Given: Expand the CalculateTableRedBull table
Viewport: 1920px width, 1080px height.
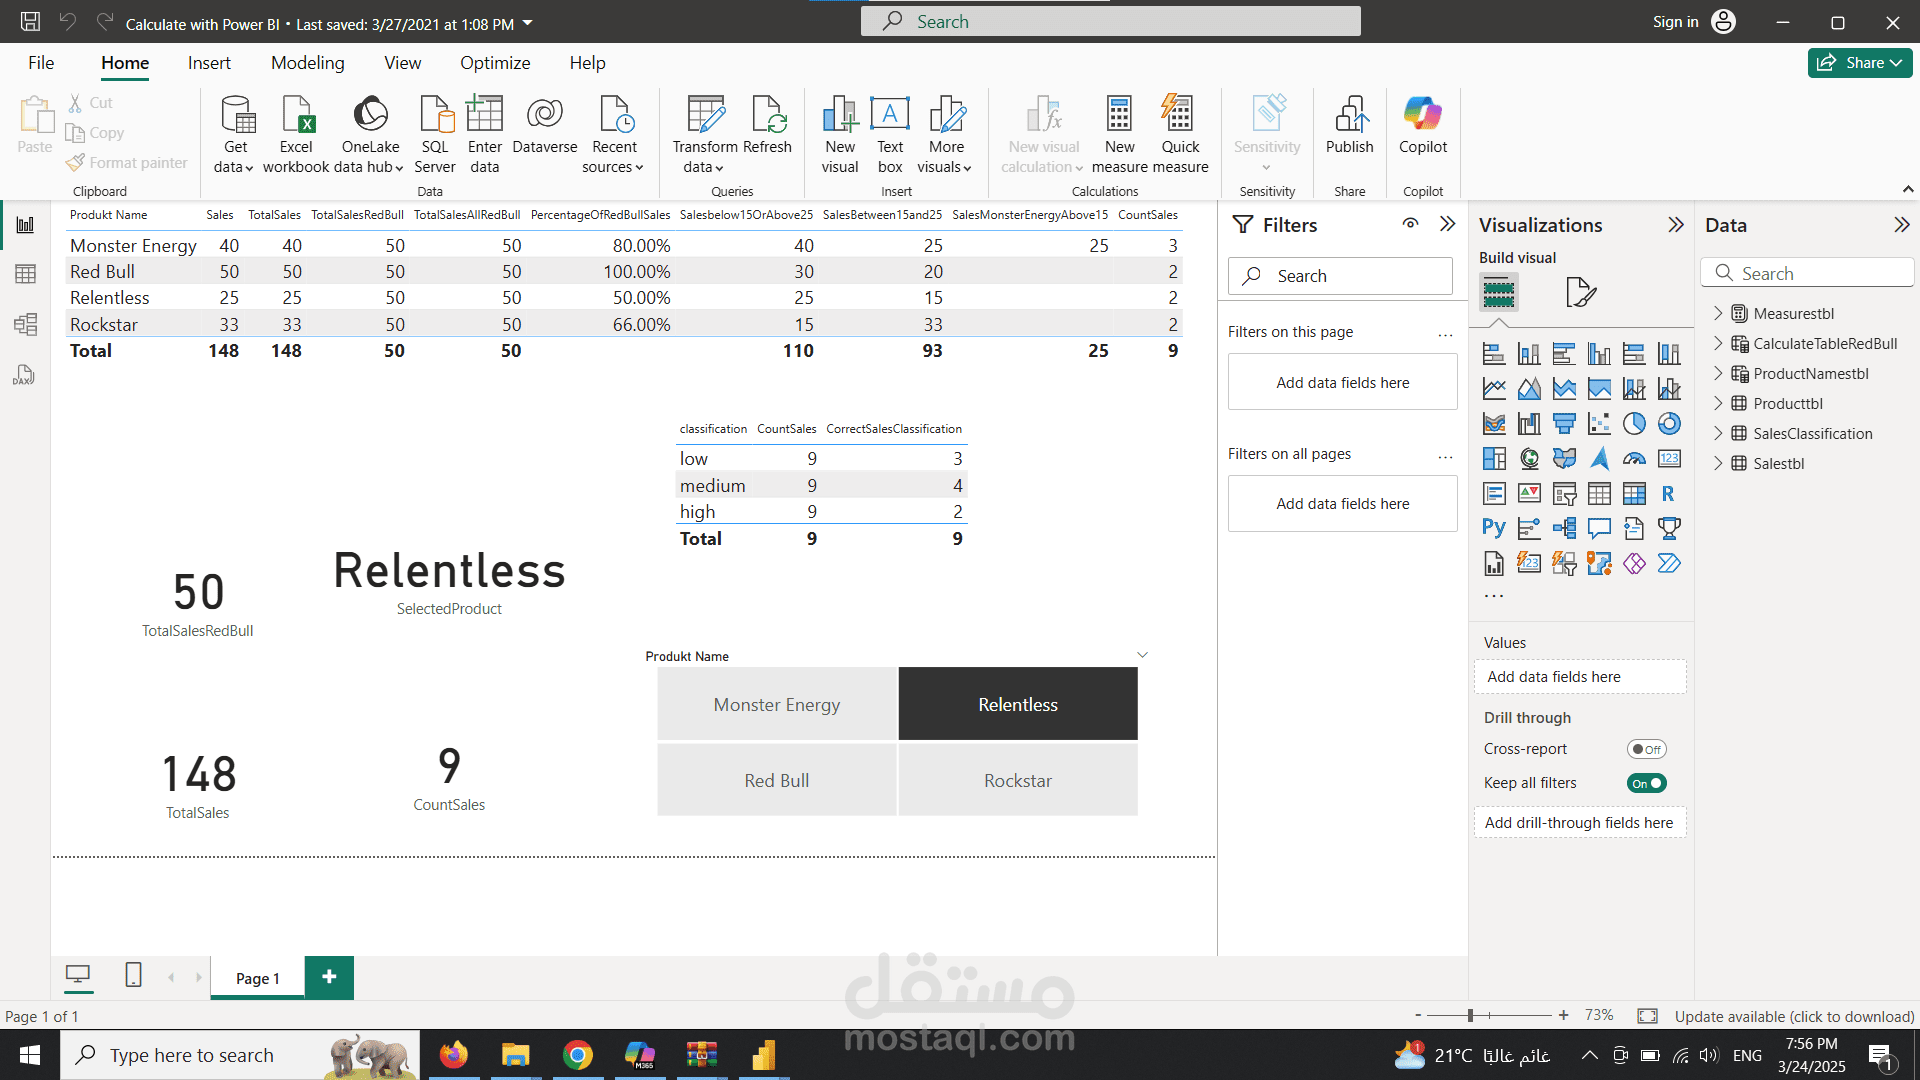Looking at the screenshot, I should pyautogui.click(x=1718, y=343).
